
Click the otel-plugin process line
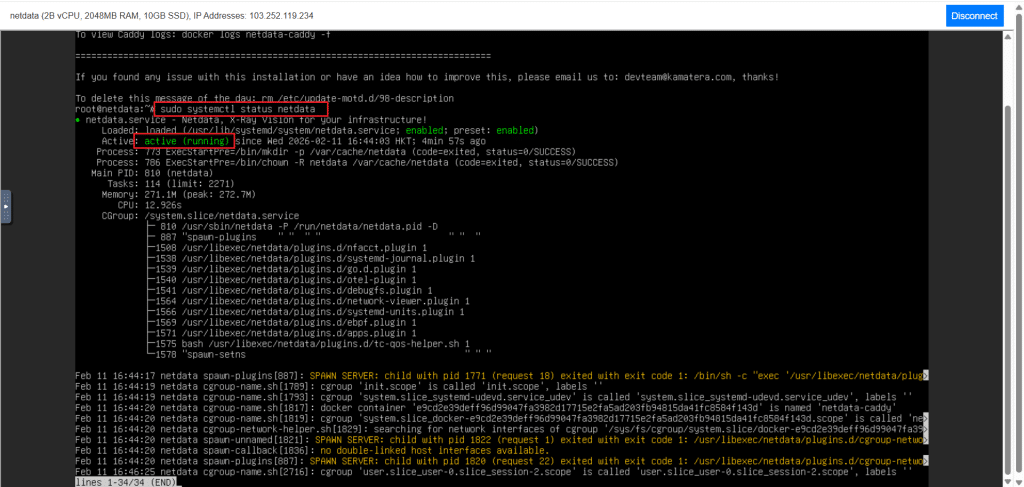[282, 279]
